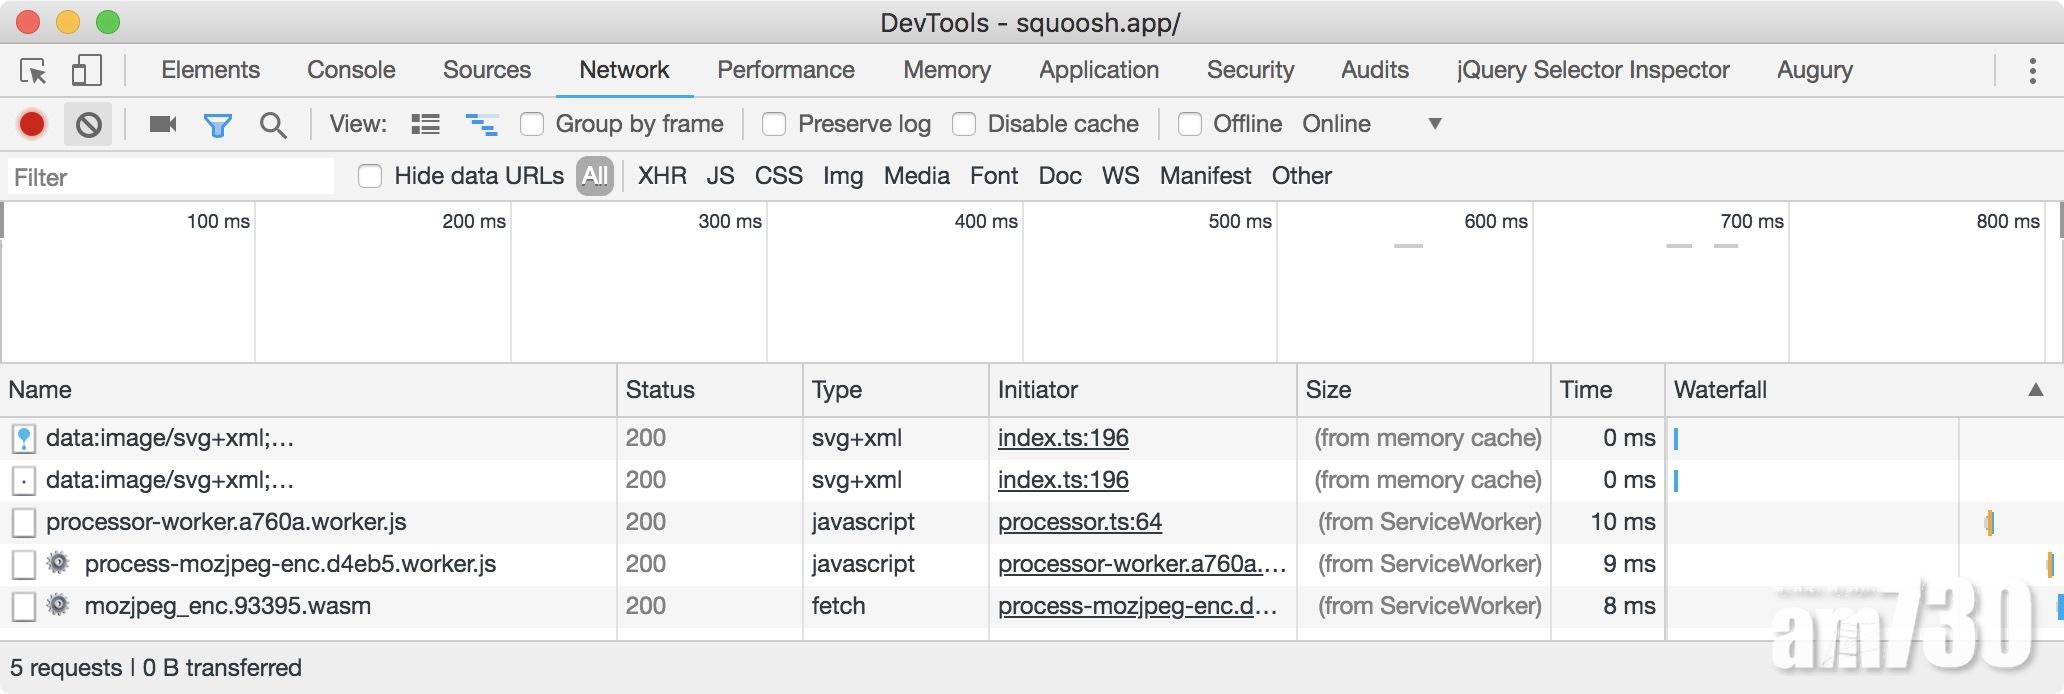This screenshot has width=2064, height=694.
Task: Enable the Preserve log checkbox
Action: [773, 124]
